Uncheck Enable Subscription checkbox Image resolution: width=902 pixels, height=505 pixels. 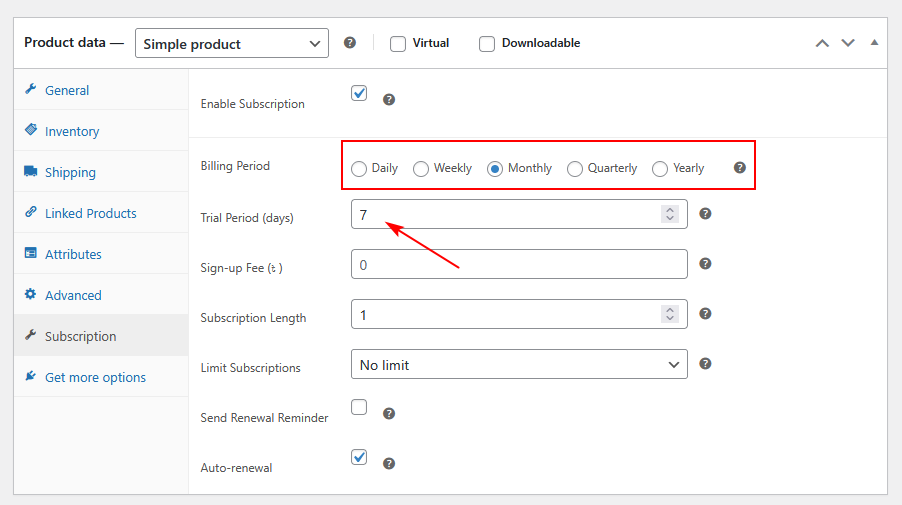click(x=359, y=93)
